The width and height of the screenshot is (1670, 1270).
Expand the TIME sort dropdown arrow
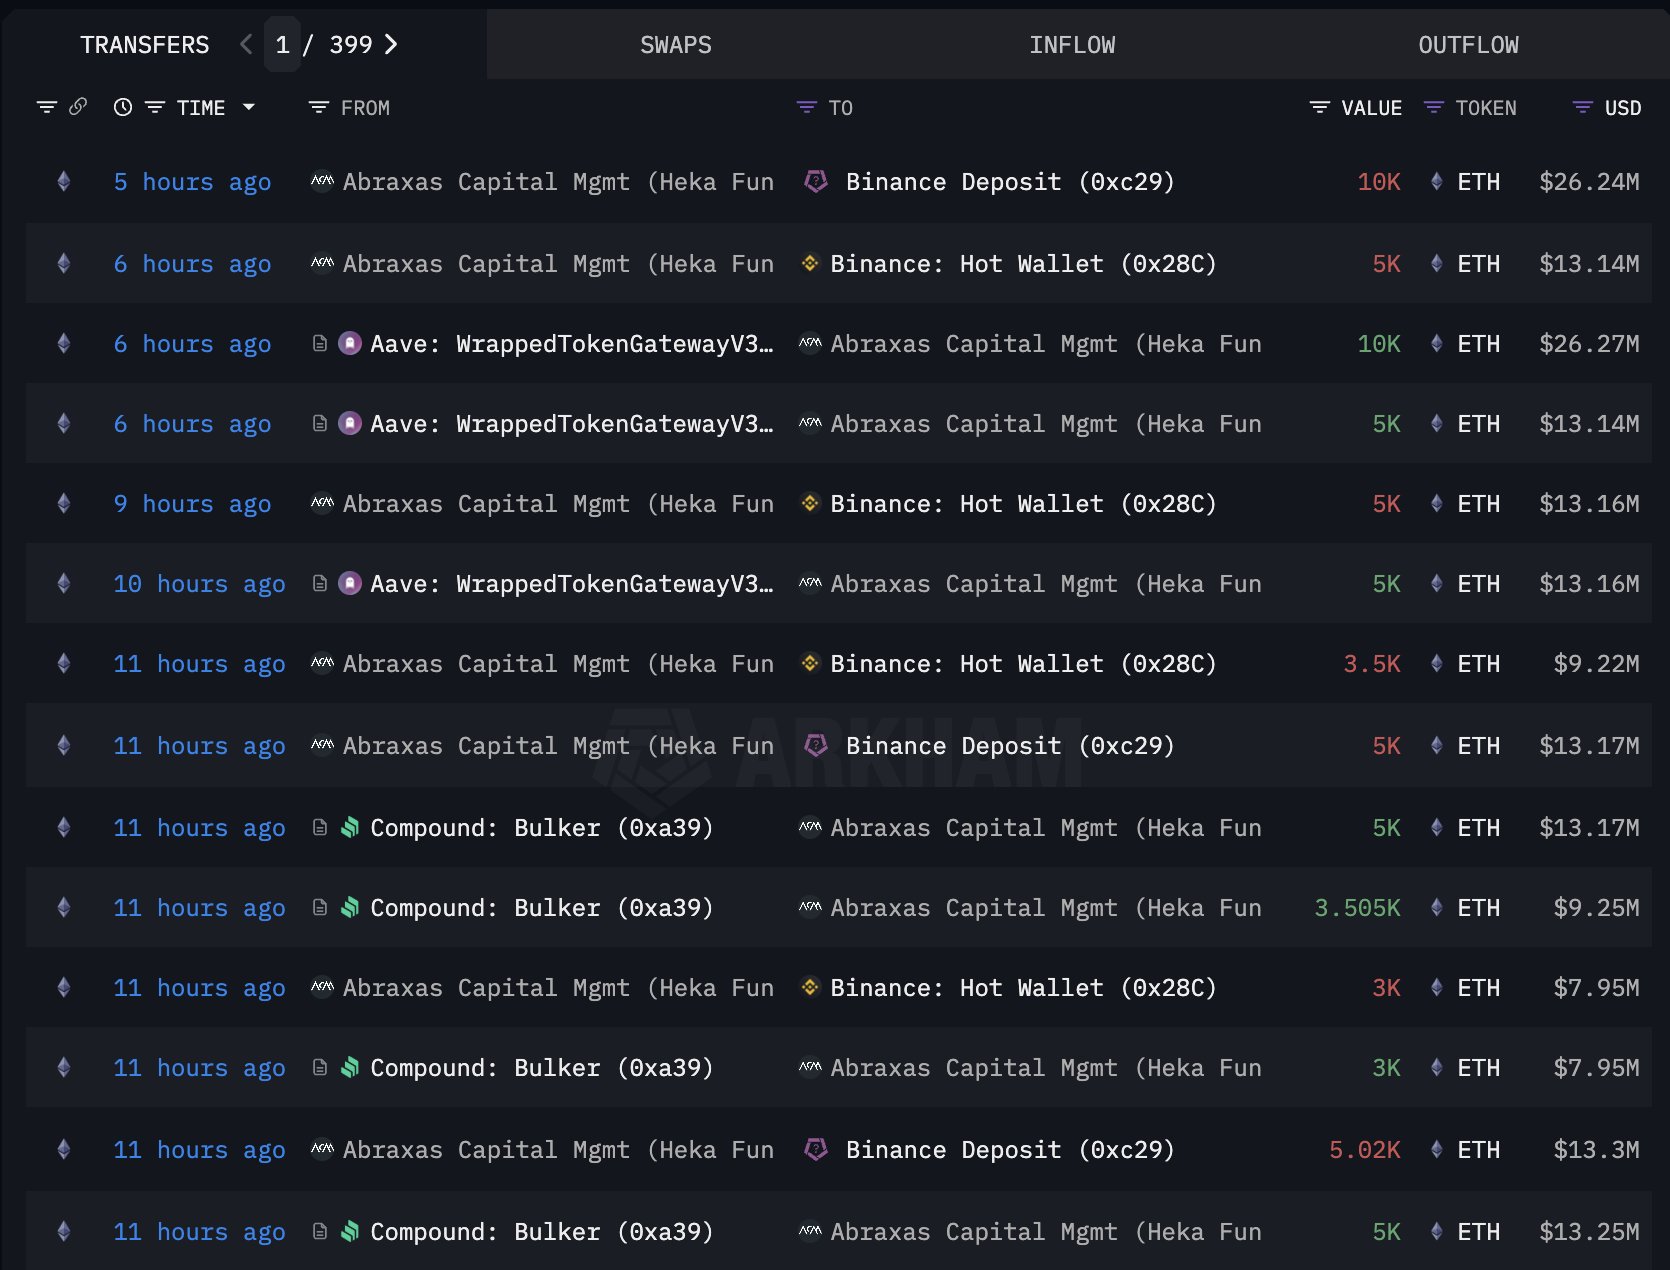pos(249,107)
